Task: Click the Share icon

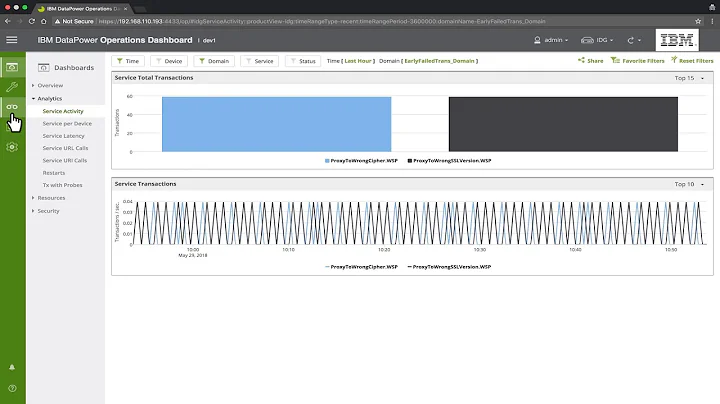Action: click(x=581, y=60)
